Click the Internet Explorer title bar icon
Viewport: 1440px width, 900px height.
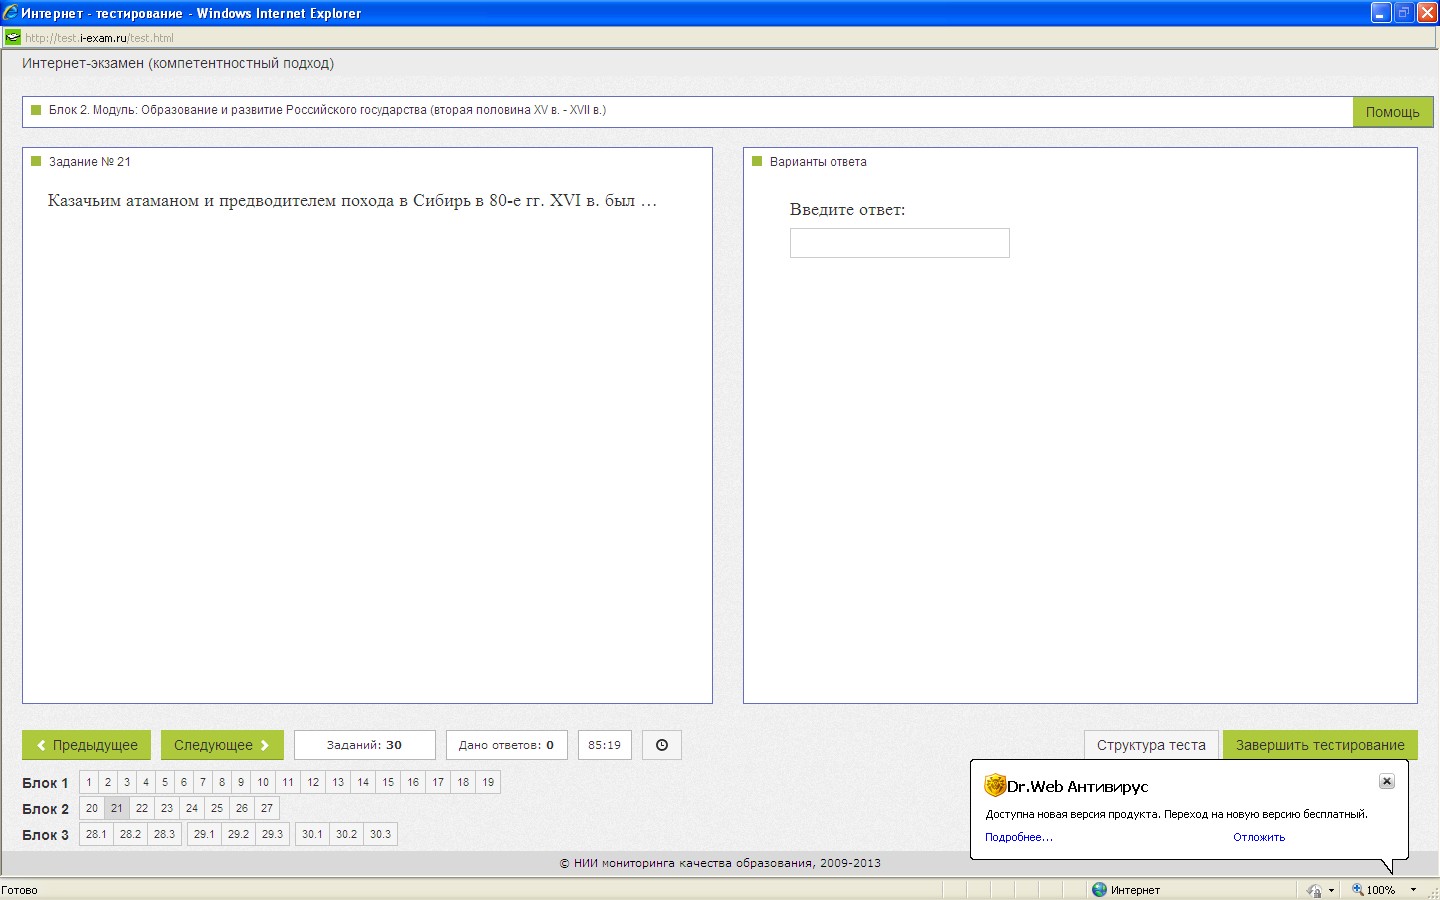pyautogui.click(x=10, y=13)
